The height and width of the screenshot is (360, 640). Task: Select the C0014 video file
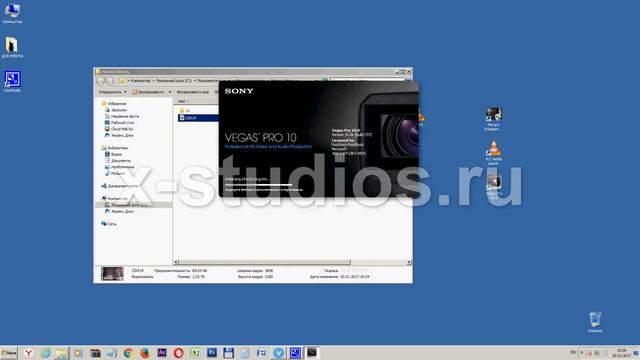click(198, 118)
